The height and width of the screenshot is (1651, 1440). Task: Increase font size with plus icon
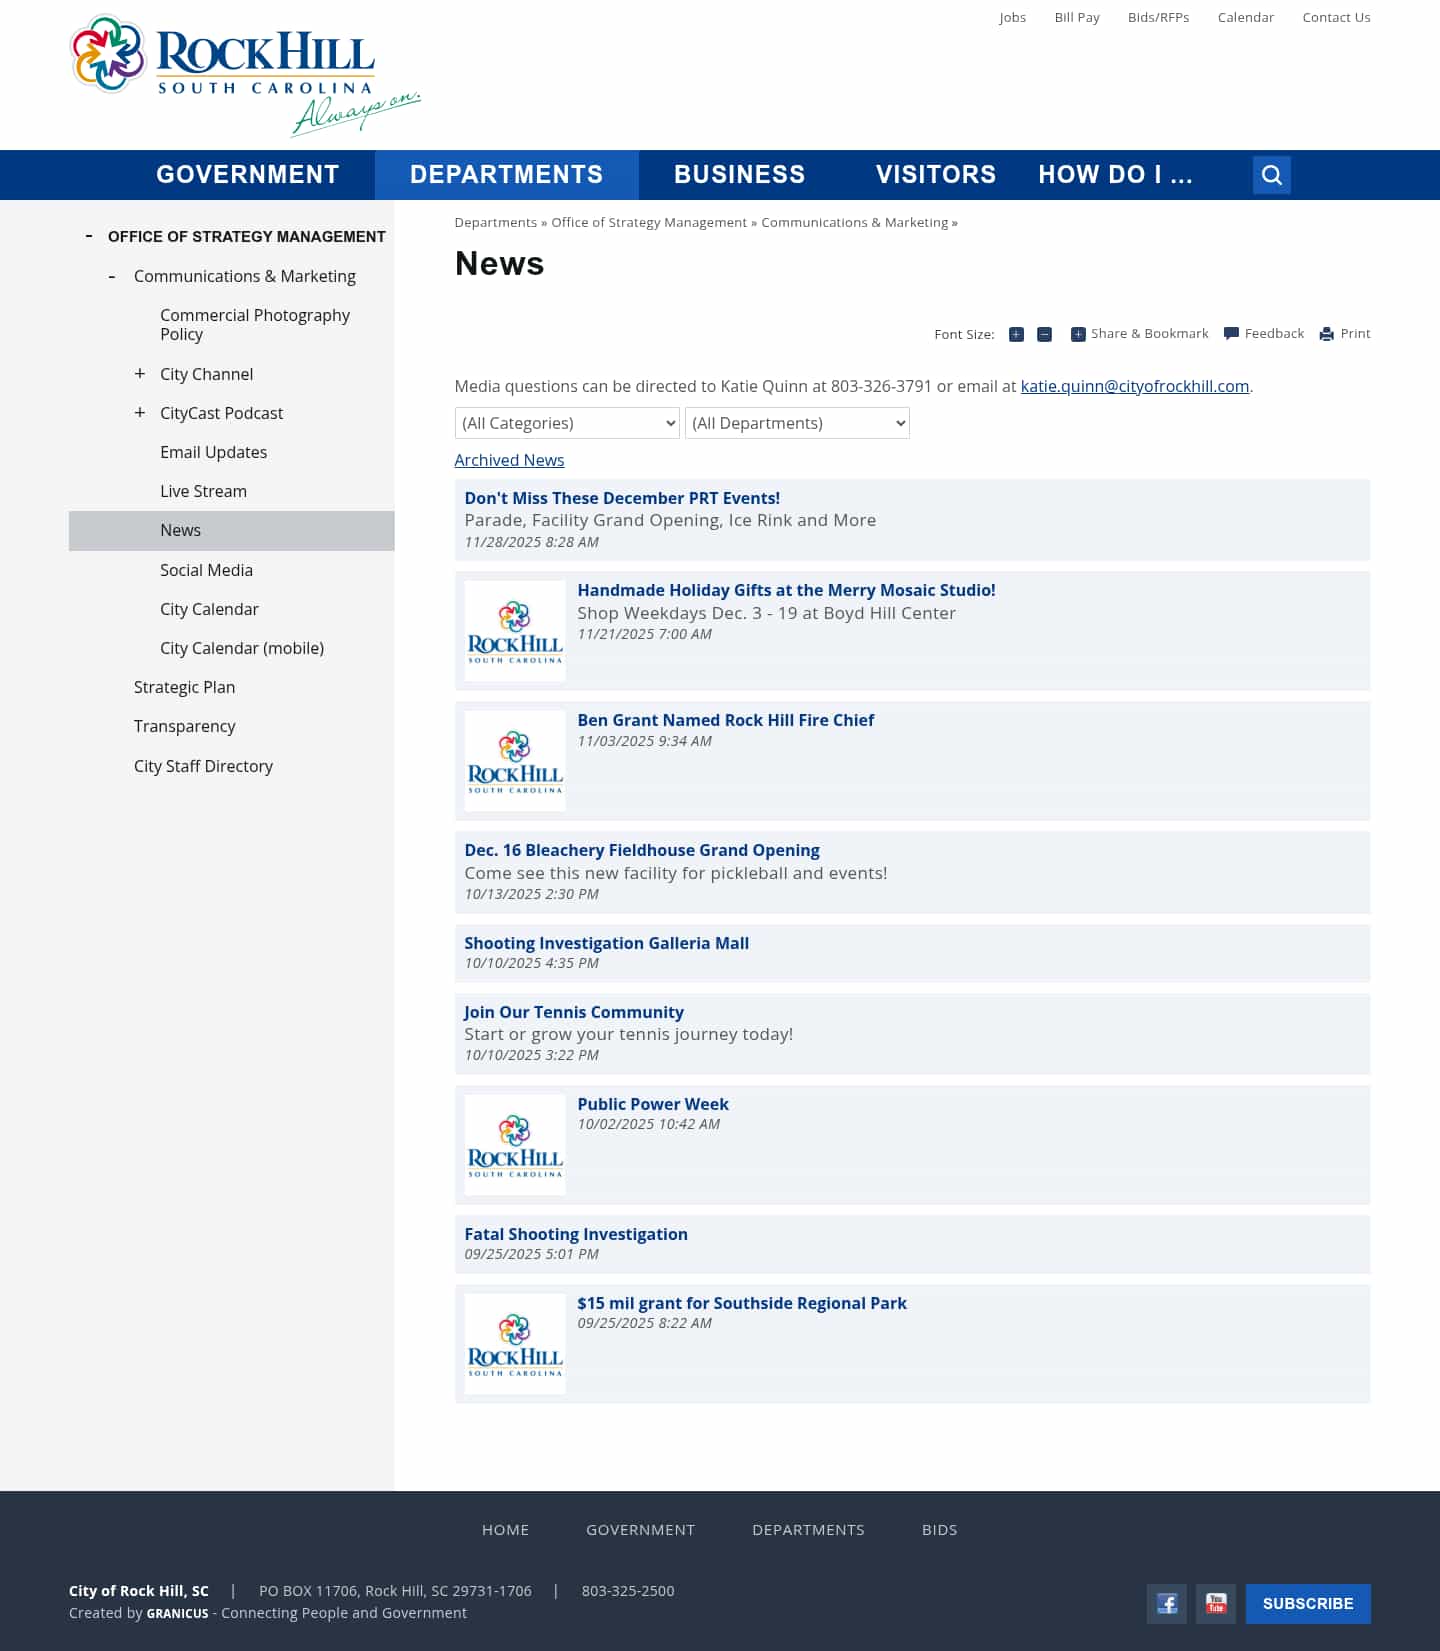tap(1016, 334)
